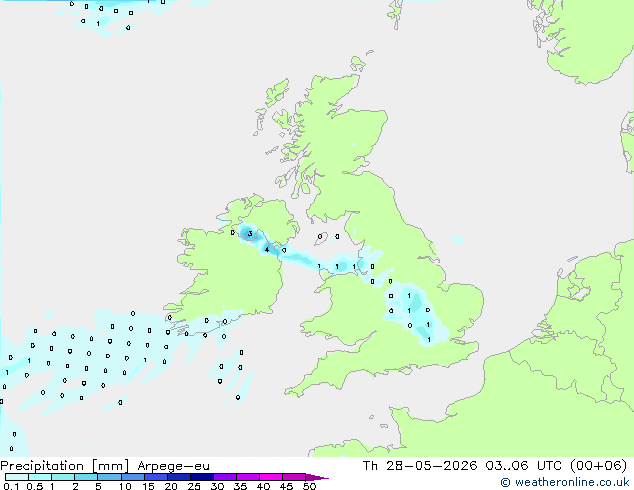Click the '45' legend scale value

pyautogui.click(x=286, y=486)
